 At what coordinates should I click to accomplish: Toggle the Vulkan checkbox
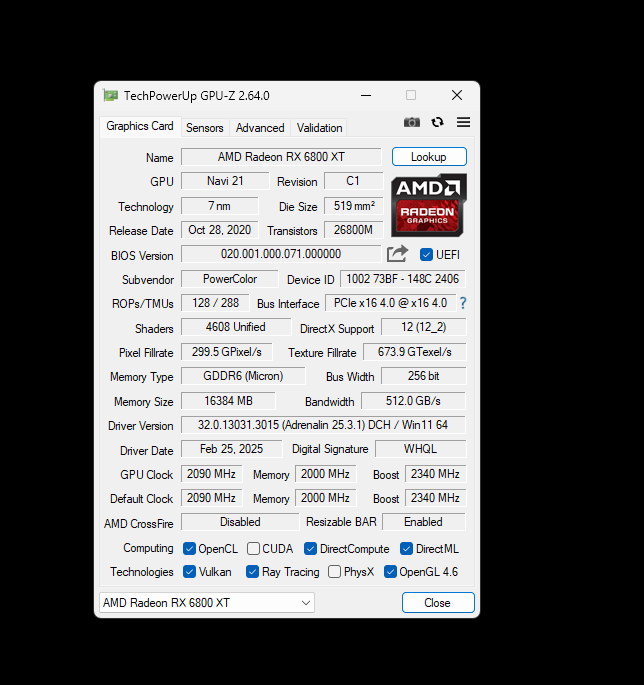click(189, 572)
